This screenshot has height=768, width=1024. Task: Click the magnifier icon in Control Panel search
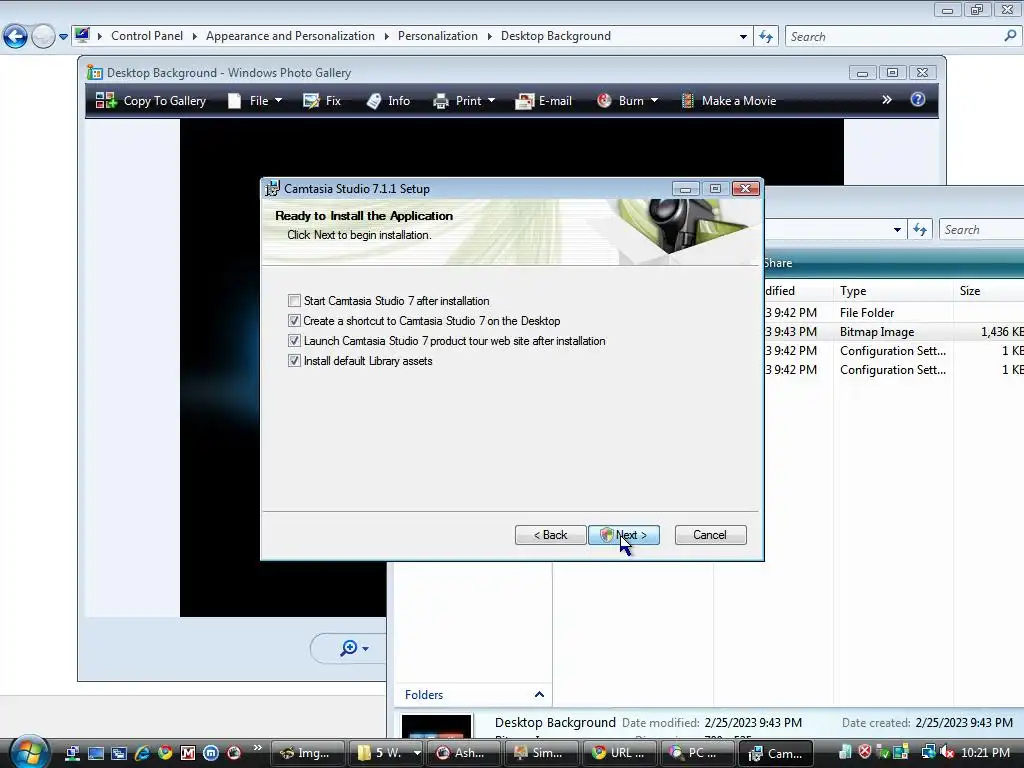(1010, 36)
